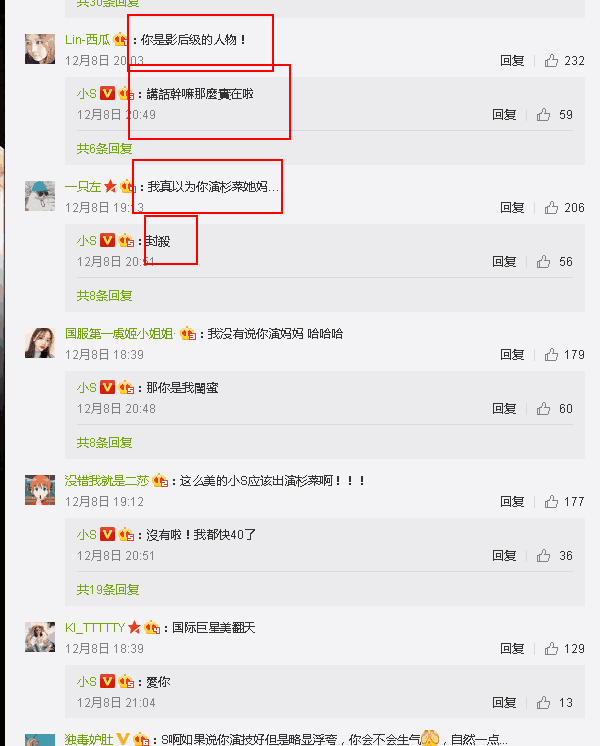The width and height of the screenshot is (600, 746).
Task: Like 小S's reply with 60 likes
Action: pyautogui.click(x=543, y=409)
